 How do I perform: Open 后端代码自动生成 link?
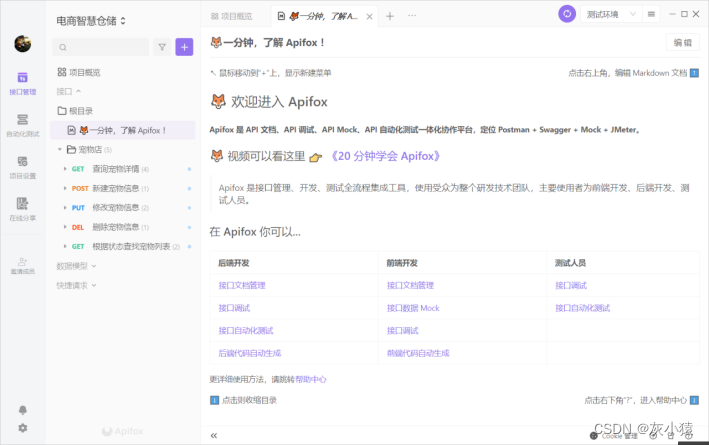click(x=250, y=353)
